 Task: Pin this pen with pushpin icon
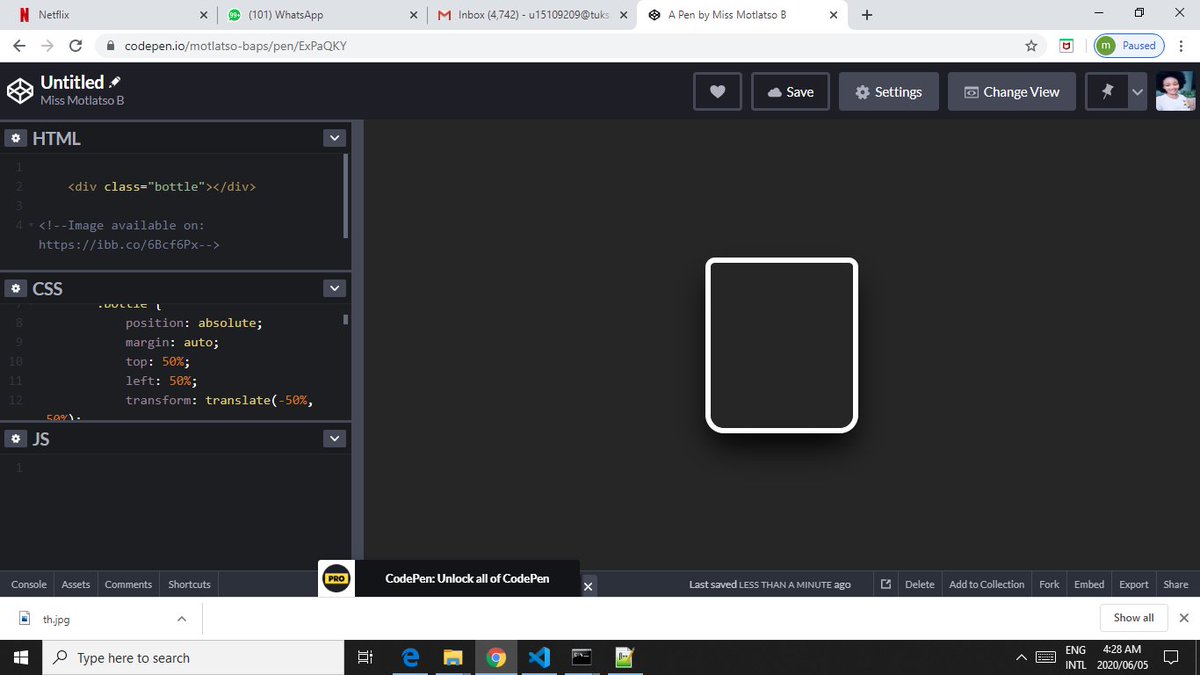[1107, 91]
